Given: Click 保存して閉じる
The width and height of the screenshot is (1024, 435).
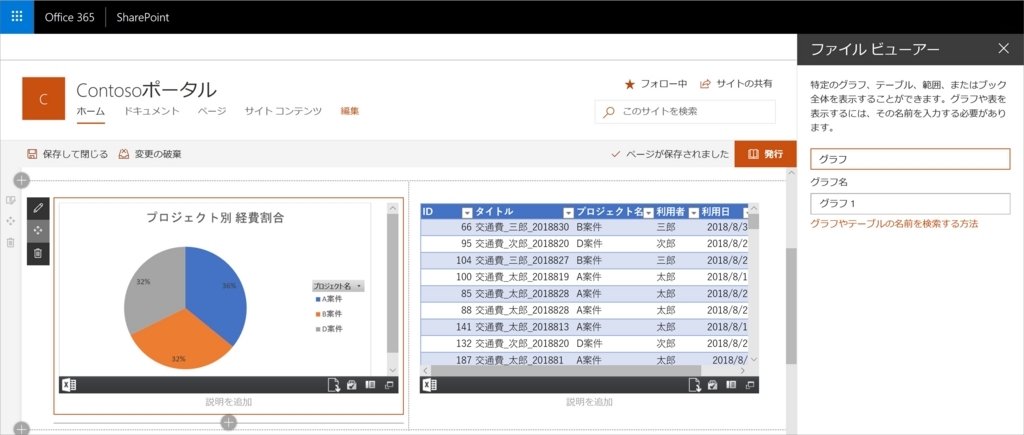Looking at the screenshot, I should coord(67,154).
